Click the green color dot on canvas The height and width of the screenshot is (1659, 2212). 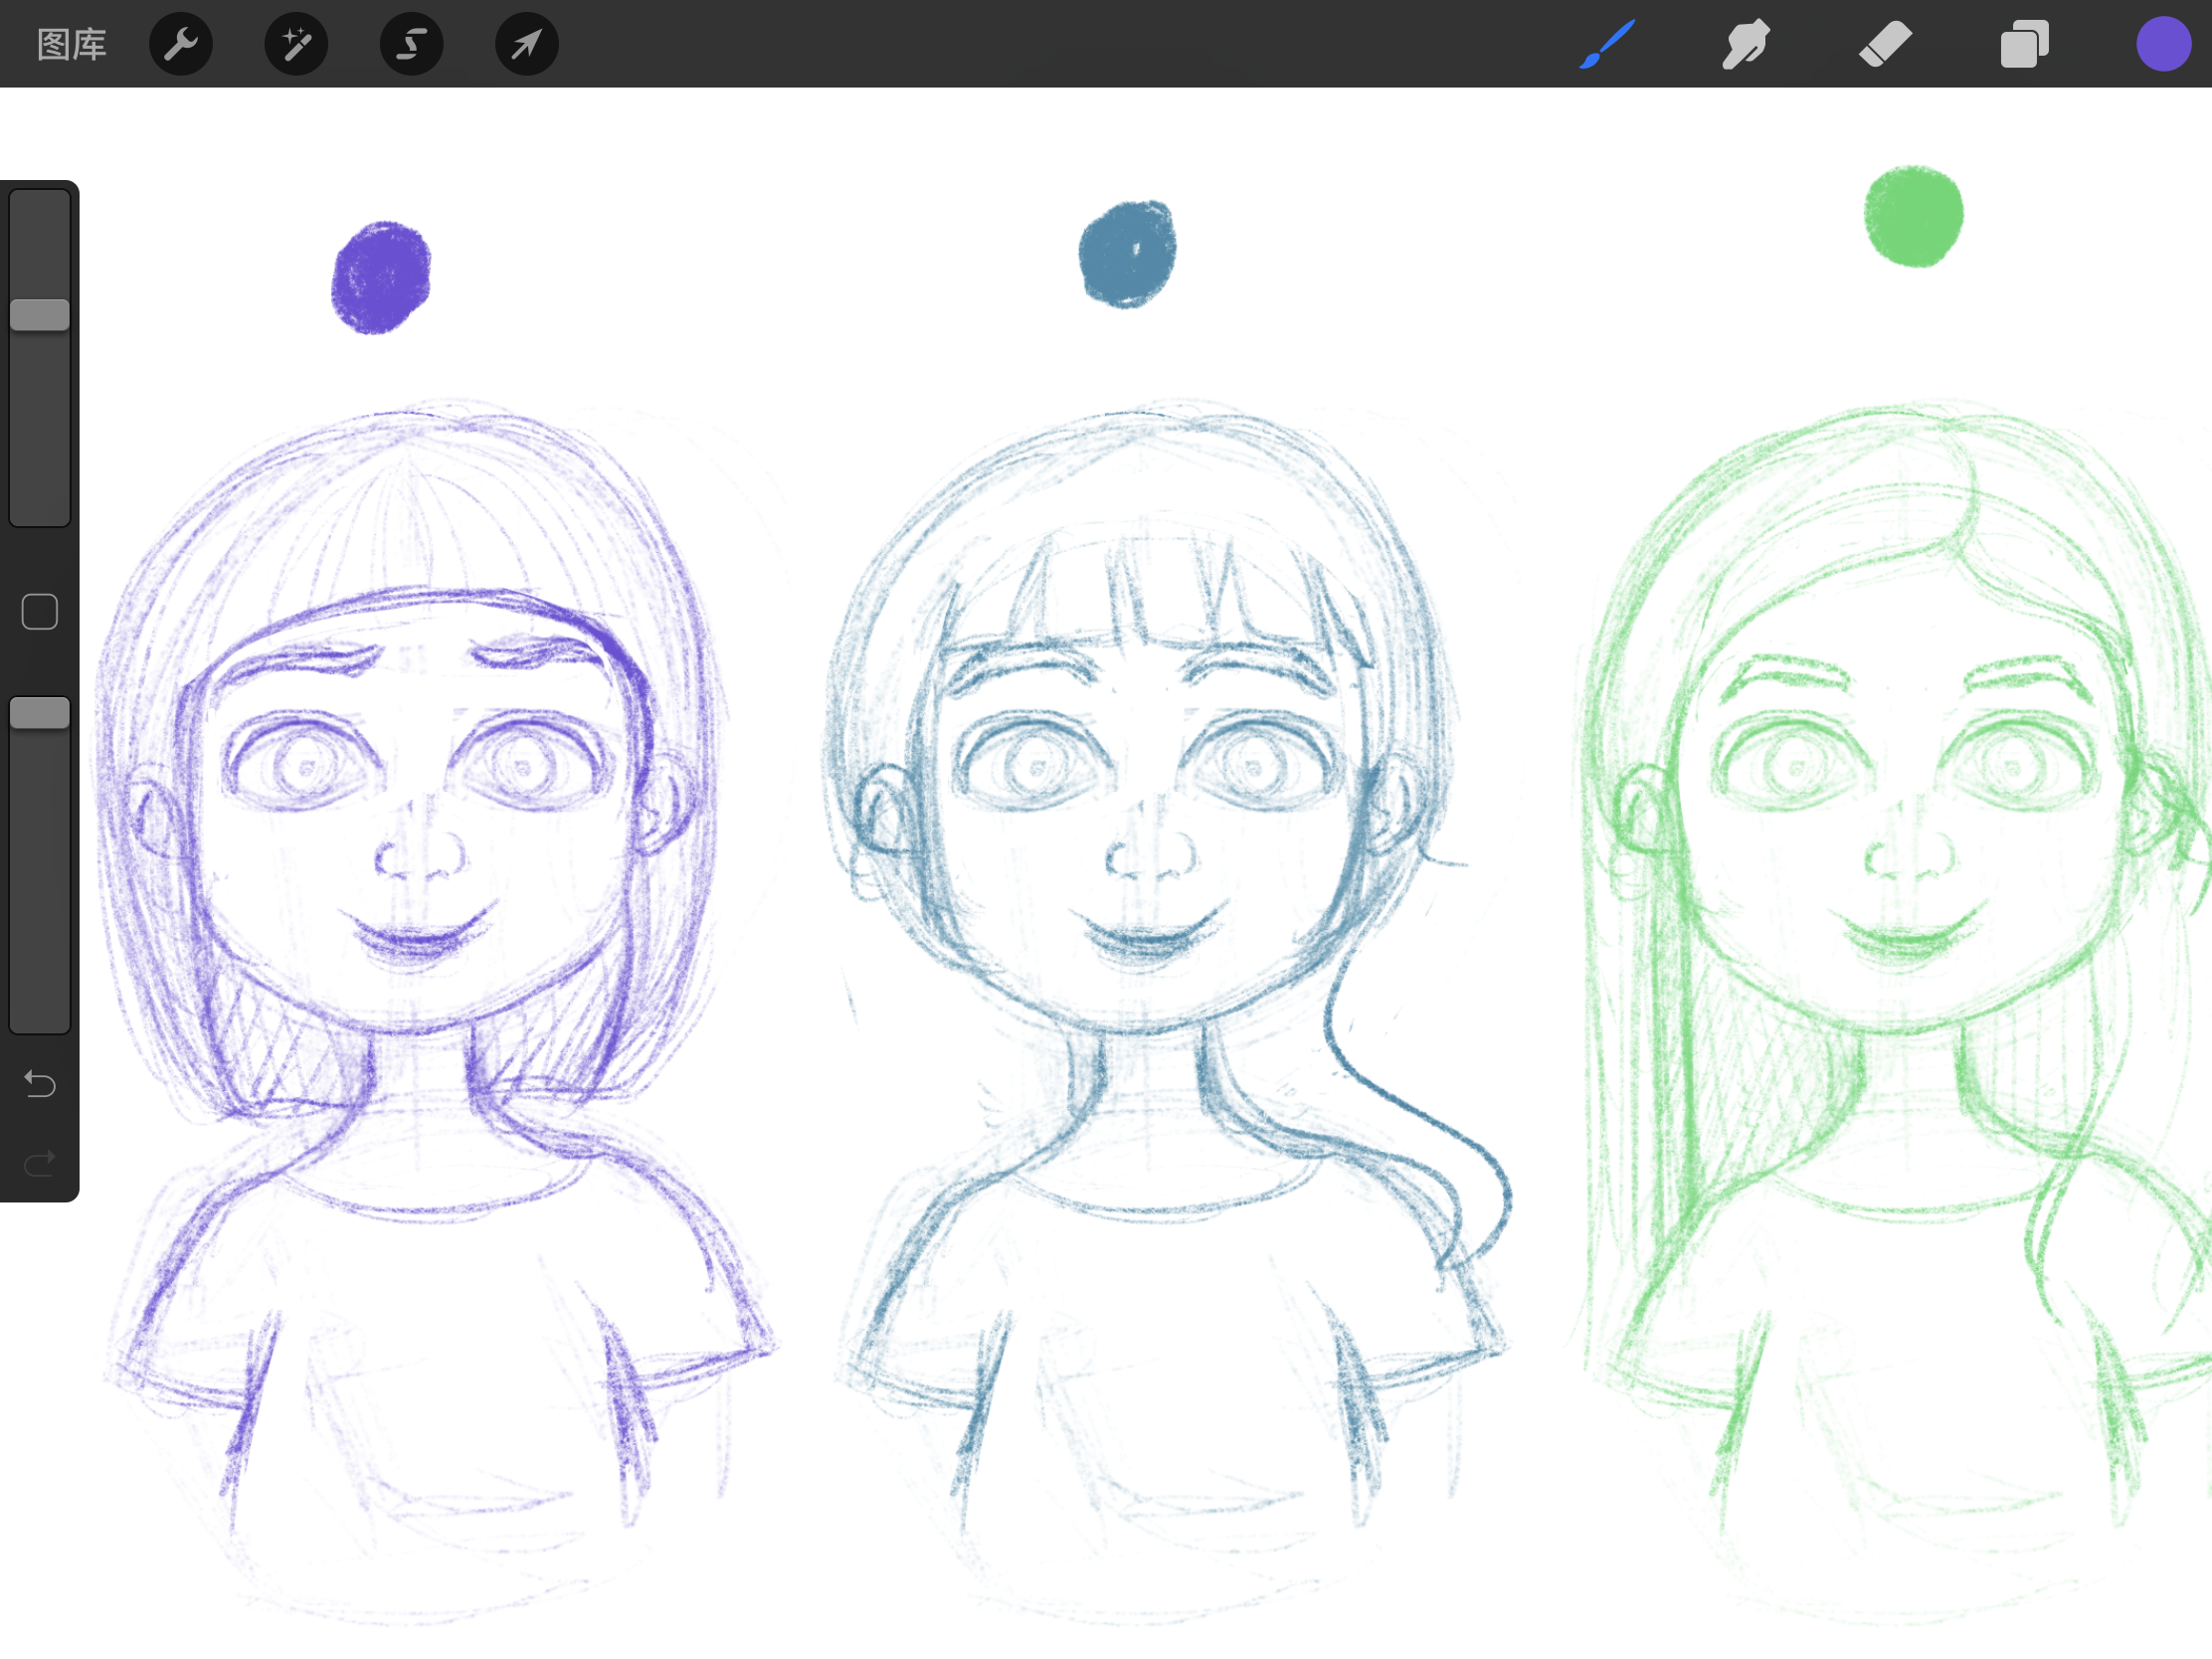(1914, 216)
